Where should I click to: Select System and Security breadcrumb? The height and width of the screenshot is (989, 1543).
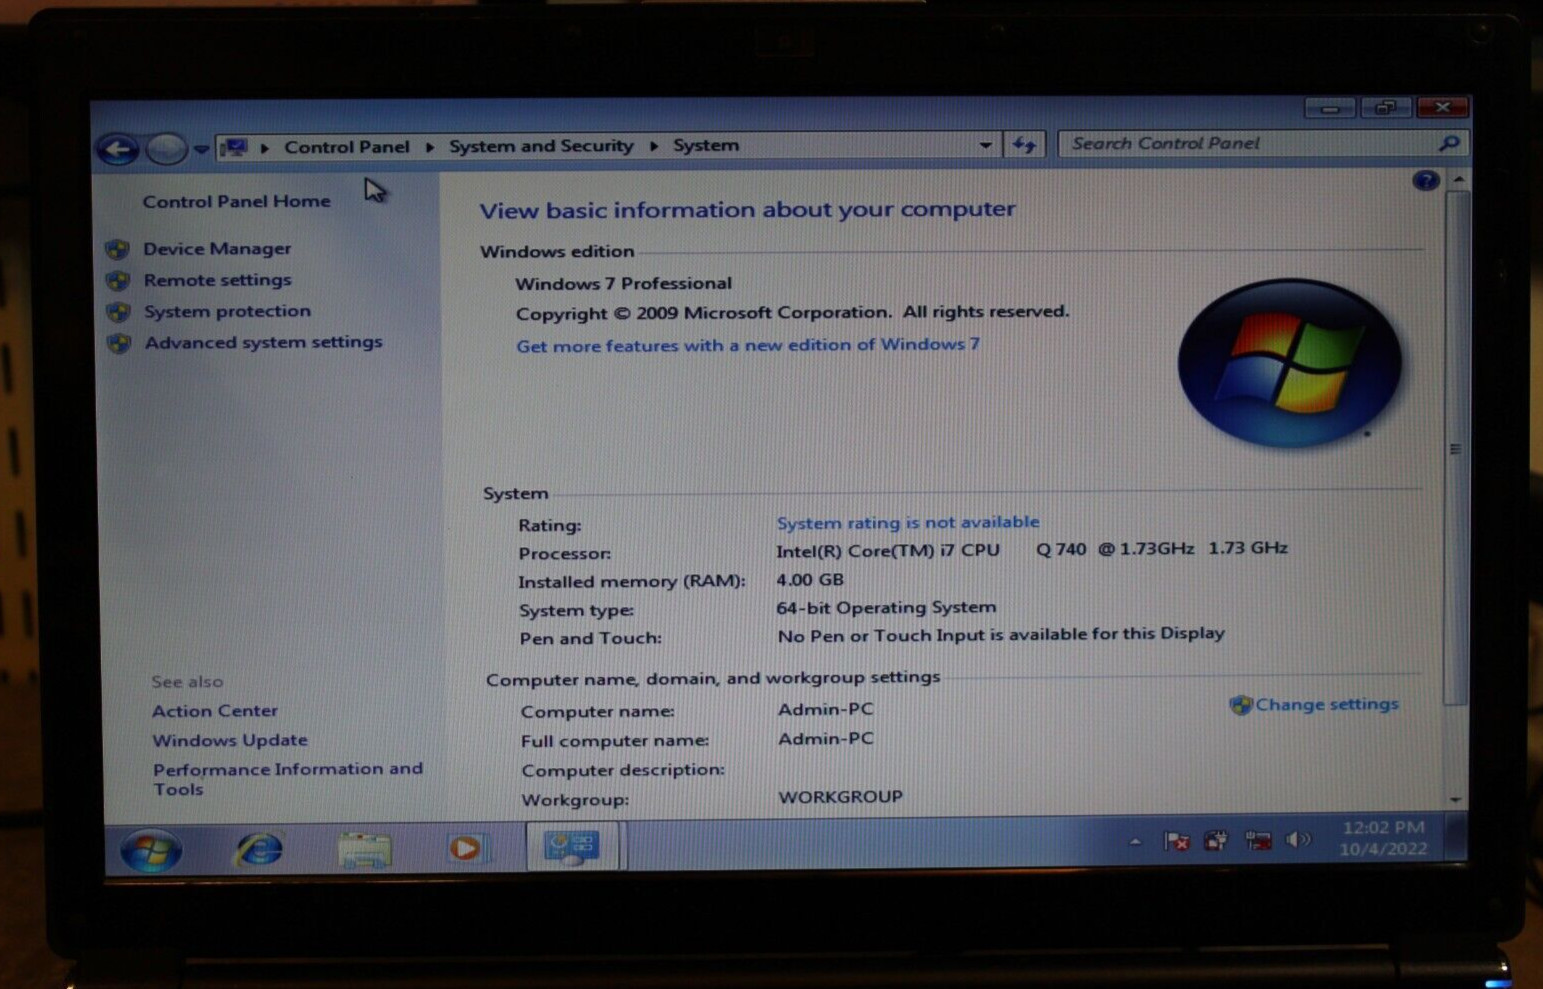click(x=541, y=146)
